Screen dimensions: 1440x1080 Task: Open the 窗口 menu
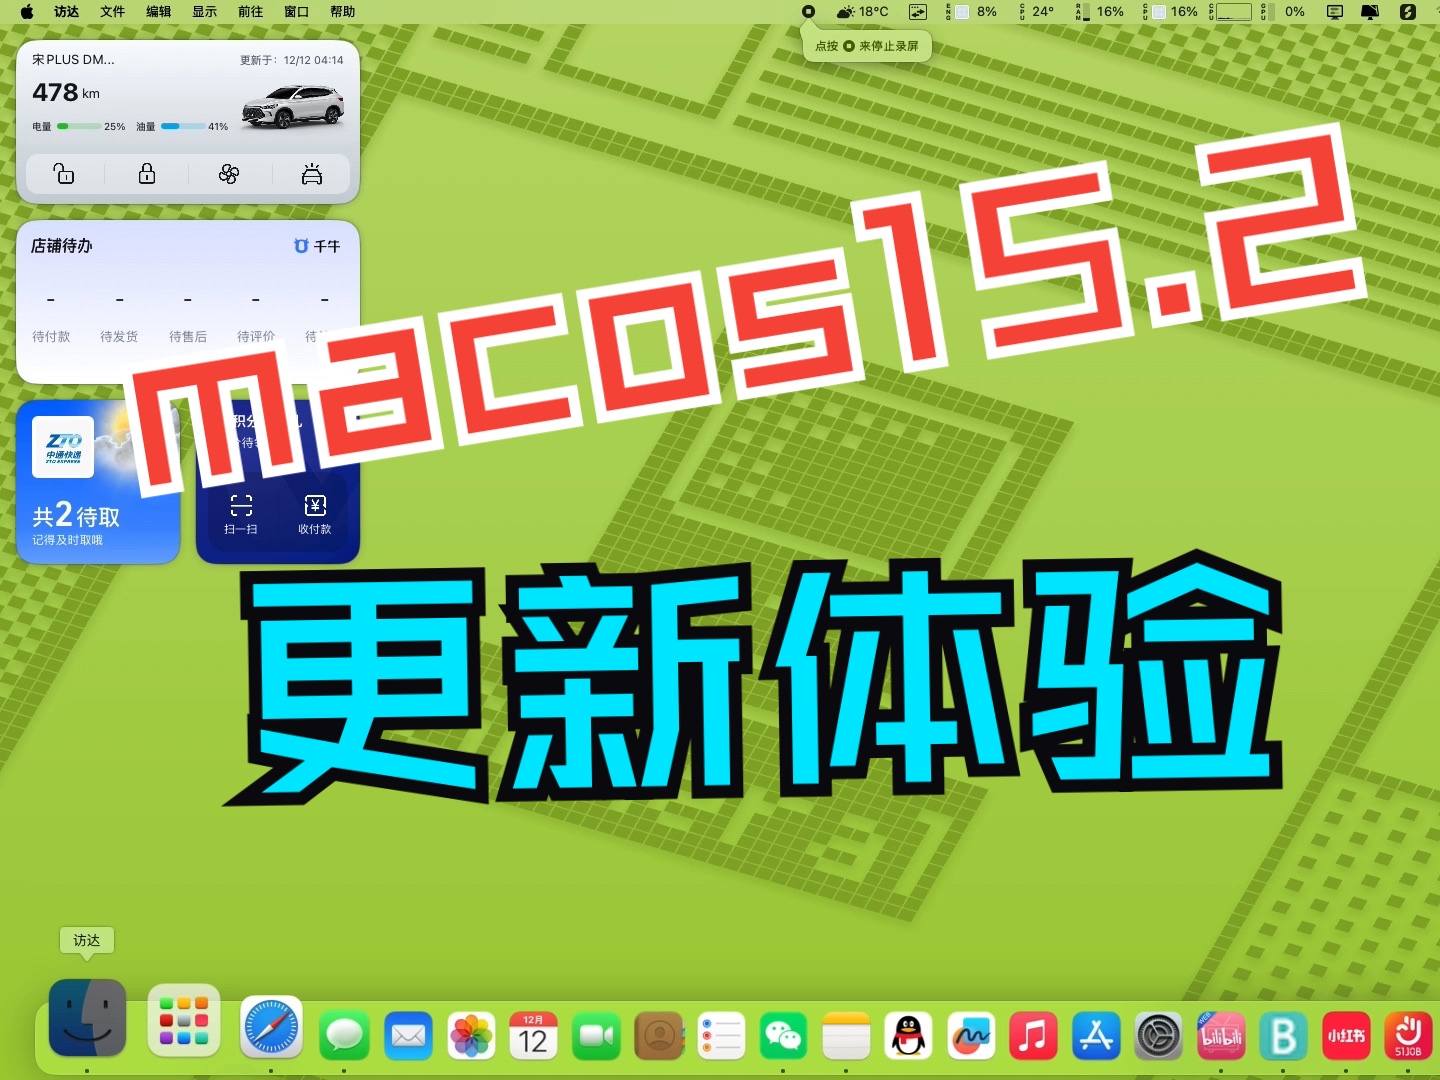[x=297, y=12]
